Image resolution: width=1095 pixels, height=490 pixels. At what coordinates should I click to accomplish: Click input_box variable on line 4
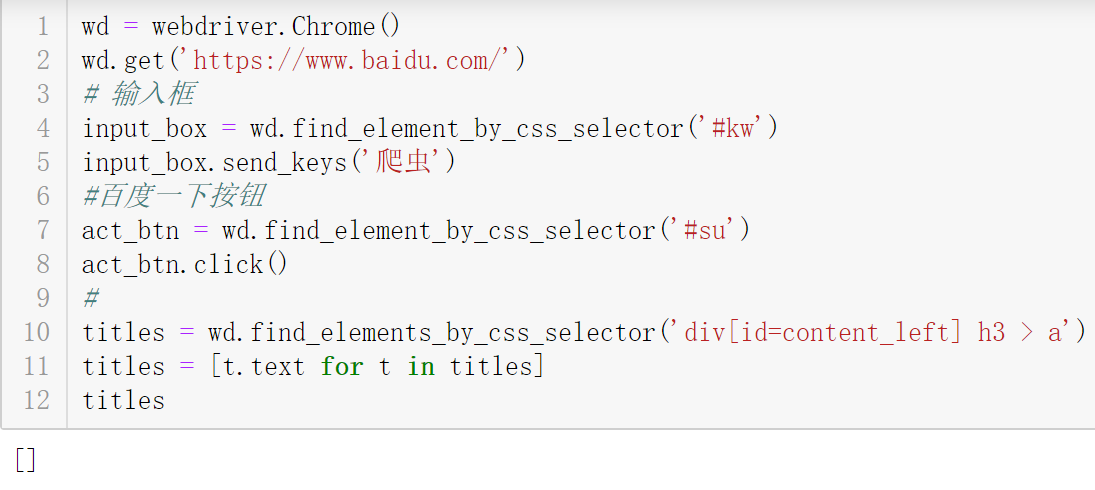(x=145, y=128)
